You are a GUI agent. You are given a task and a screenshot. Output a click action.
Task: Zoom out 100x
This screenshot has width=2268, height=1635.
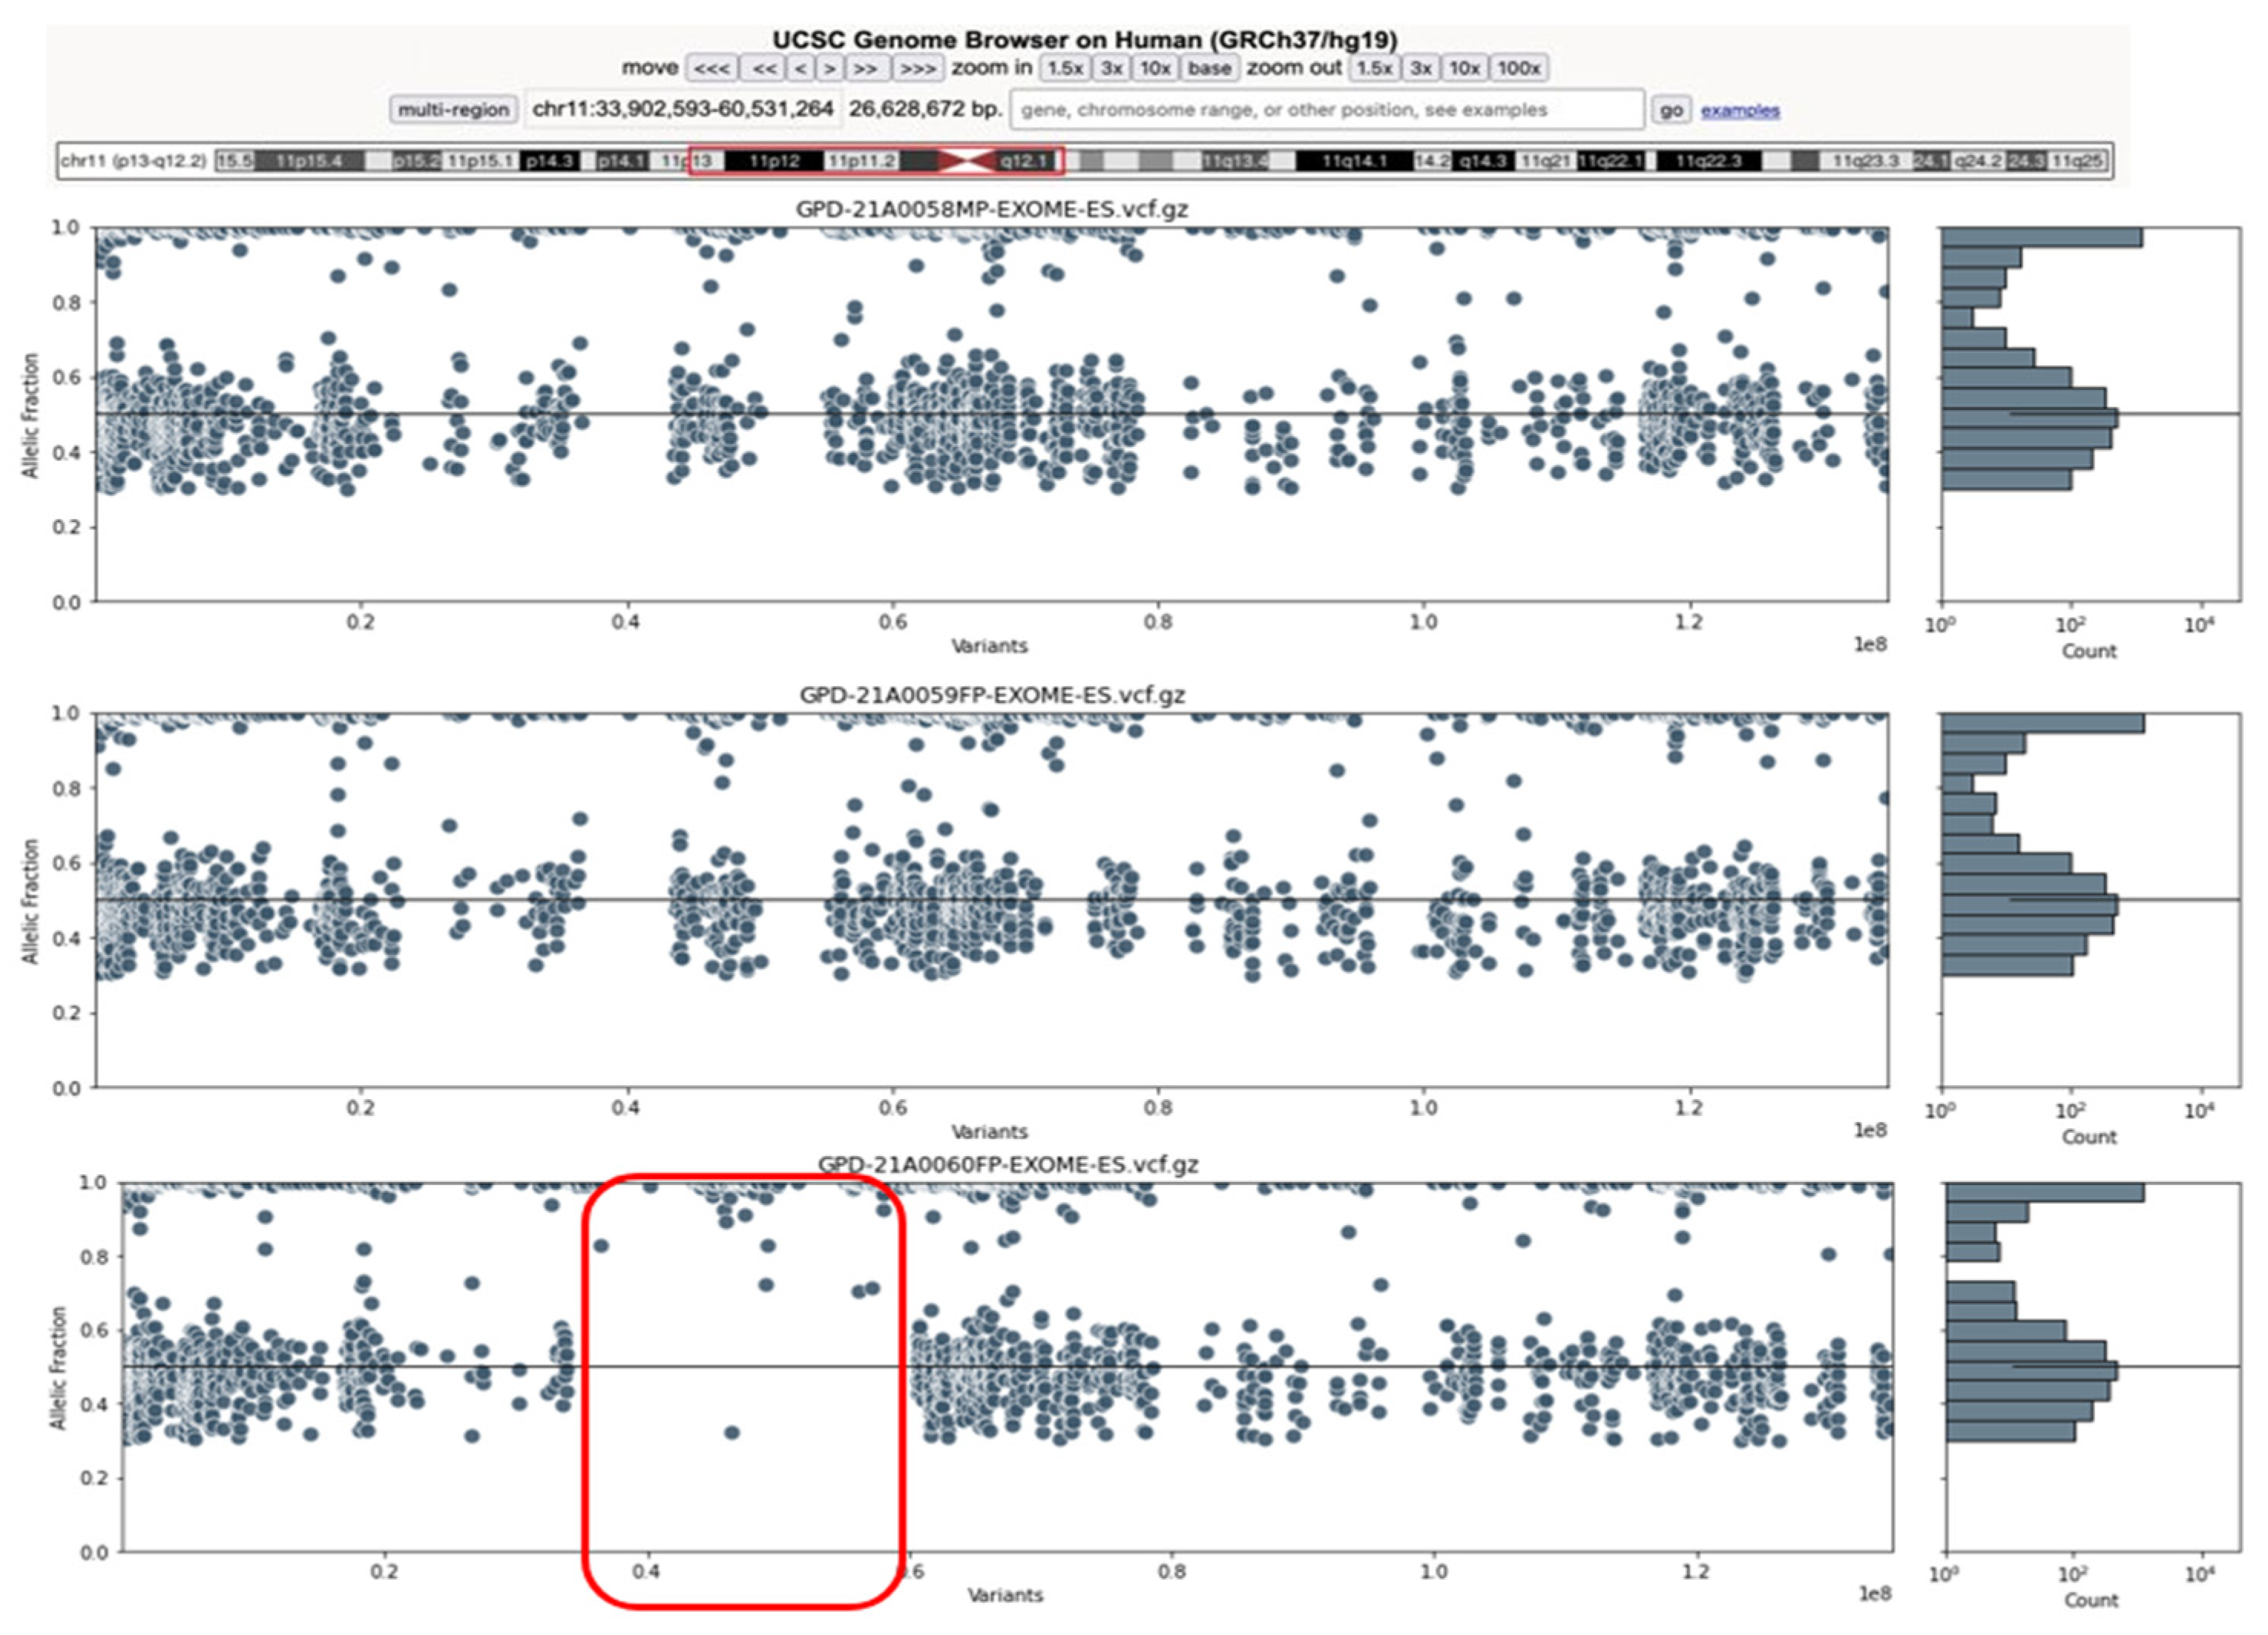[x=1518, y=68]
